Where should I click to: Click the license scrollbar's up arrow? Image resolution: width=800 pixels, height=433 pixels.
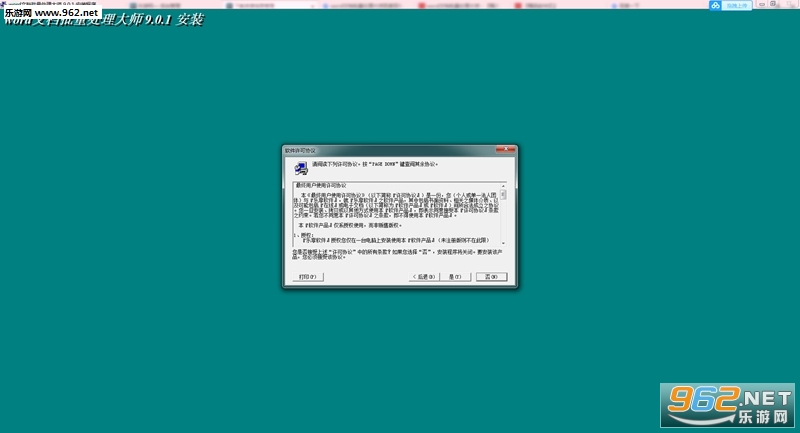503,186
